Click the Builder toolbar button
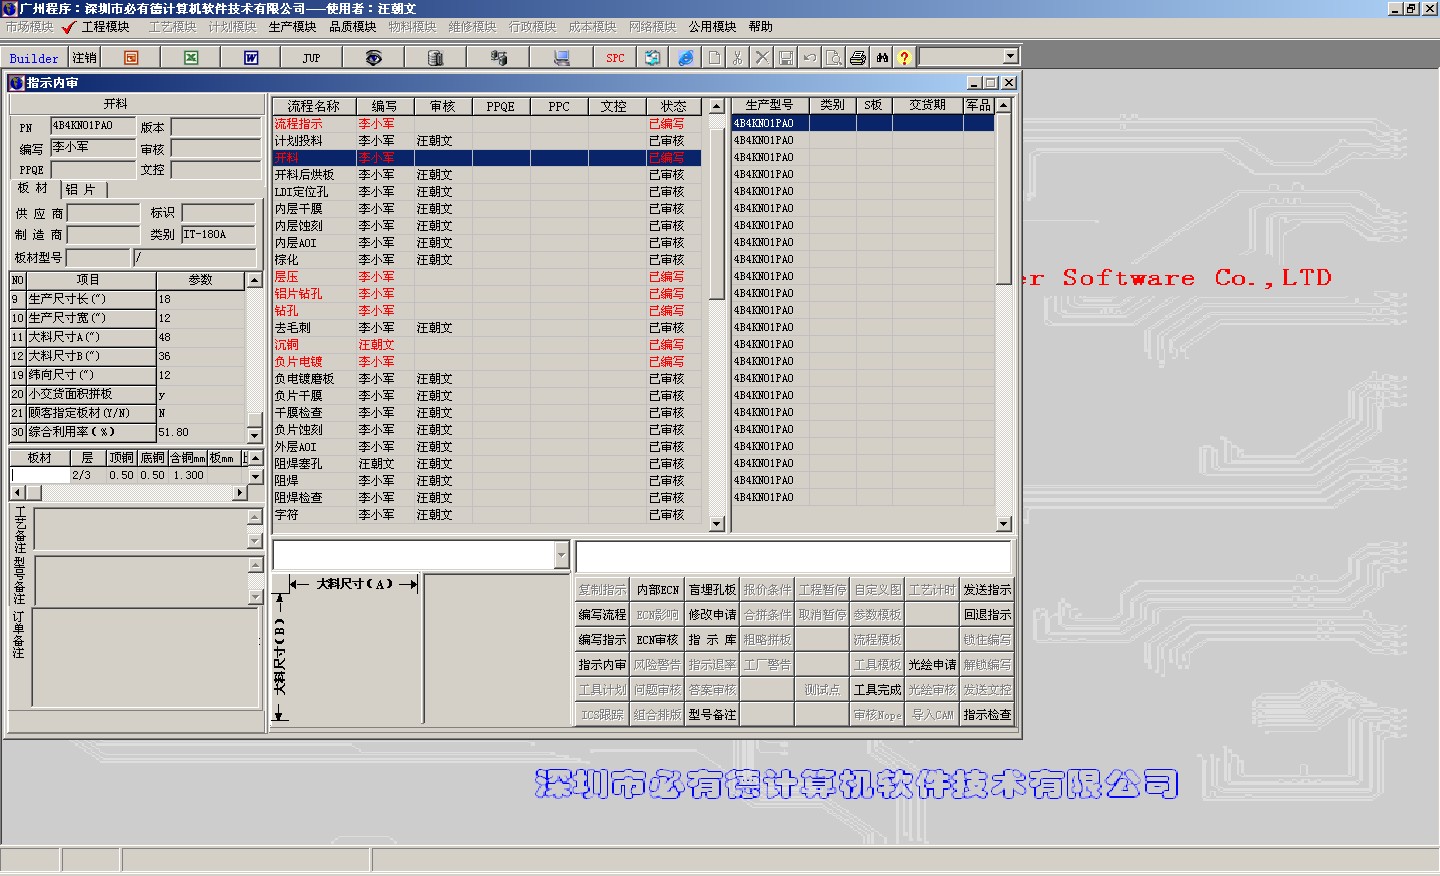This screenshot has width=1440, height=876. click(x=34, y=58)
